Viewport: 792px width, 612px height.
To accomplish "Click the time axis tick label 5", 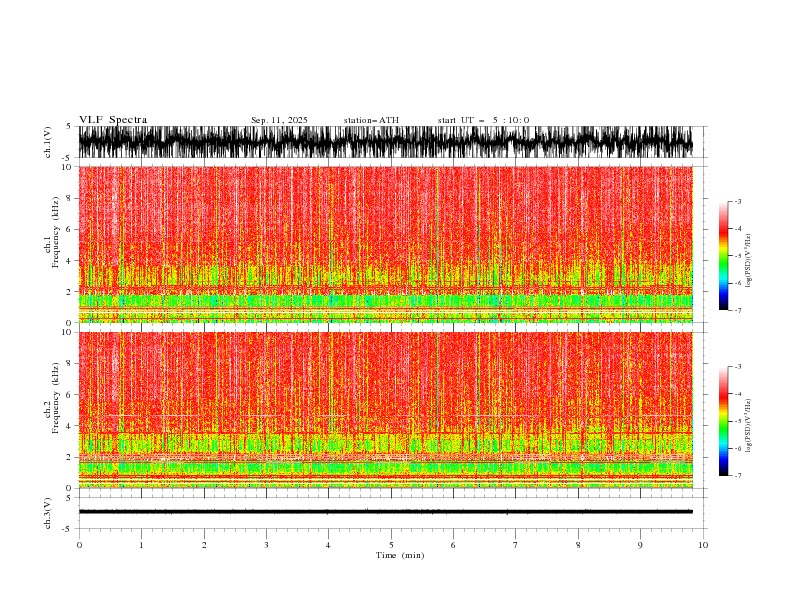I will pos(391,545).
